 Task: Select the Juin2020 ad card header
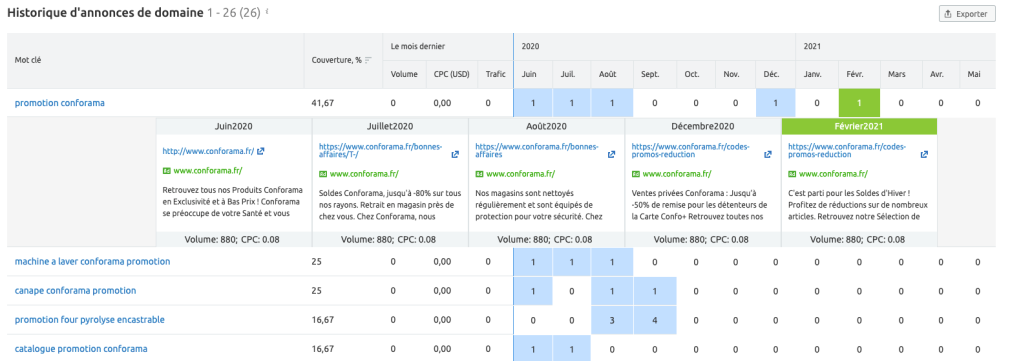234,126
